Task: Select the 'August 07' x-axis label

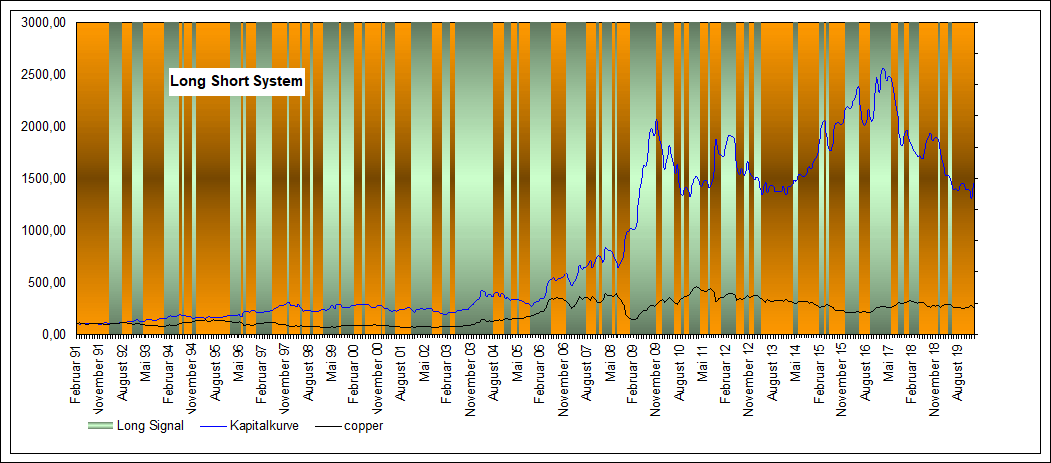Action: click(586, 373)
